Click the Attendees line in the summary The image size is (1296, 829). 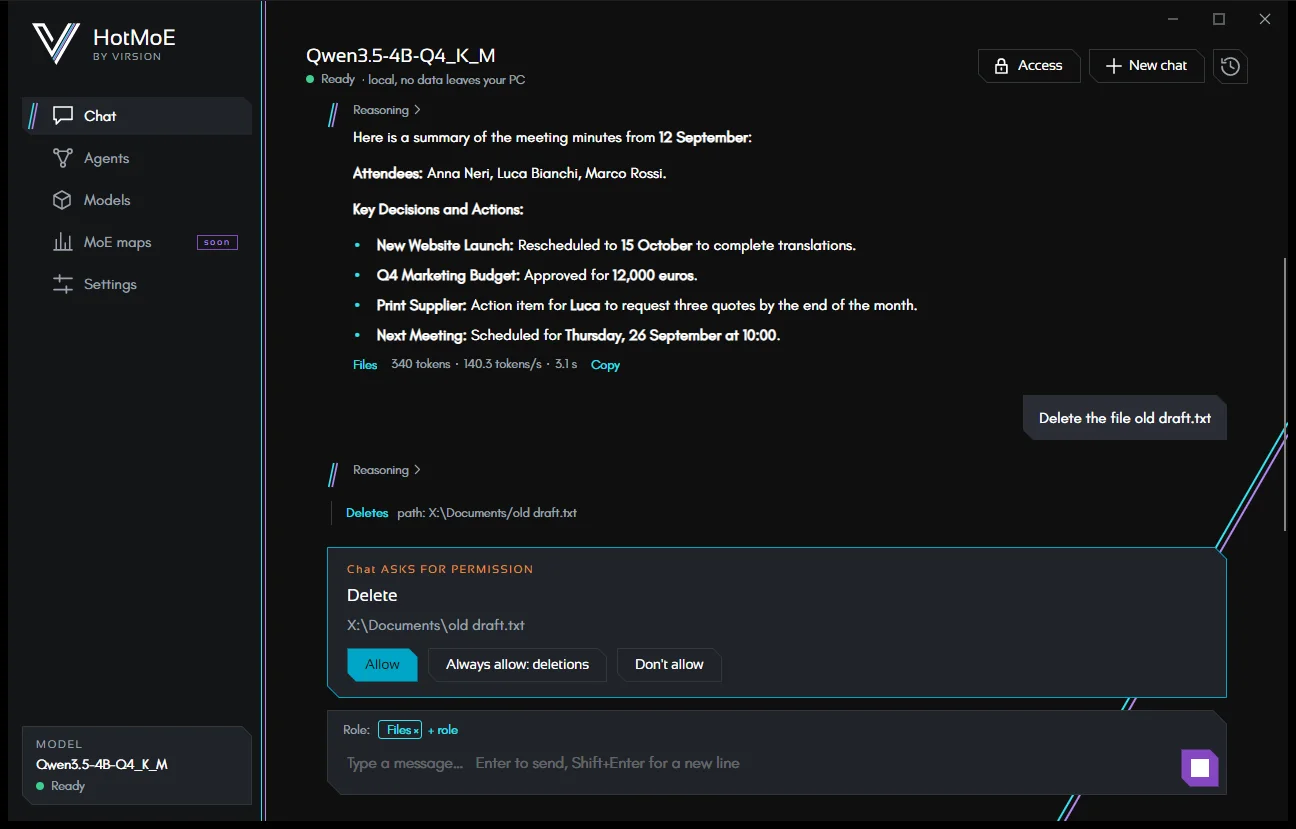coord(509,173)
